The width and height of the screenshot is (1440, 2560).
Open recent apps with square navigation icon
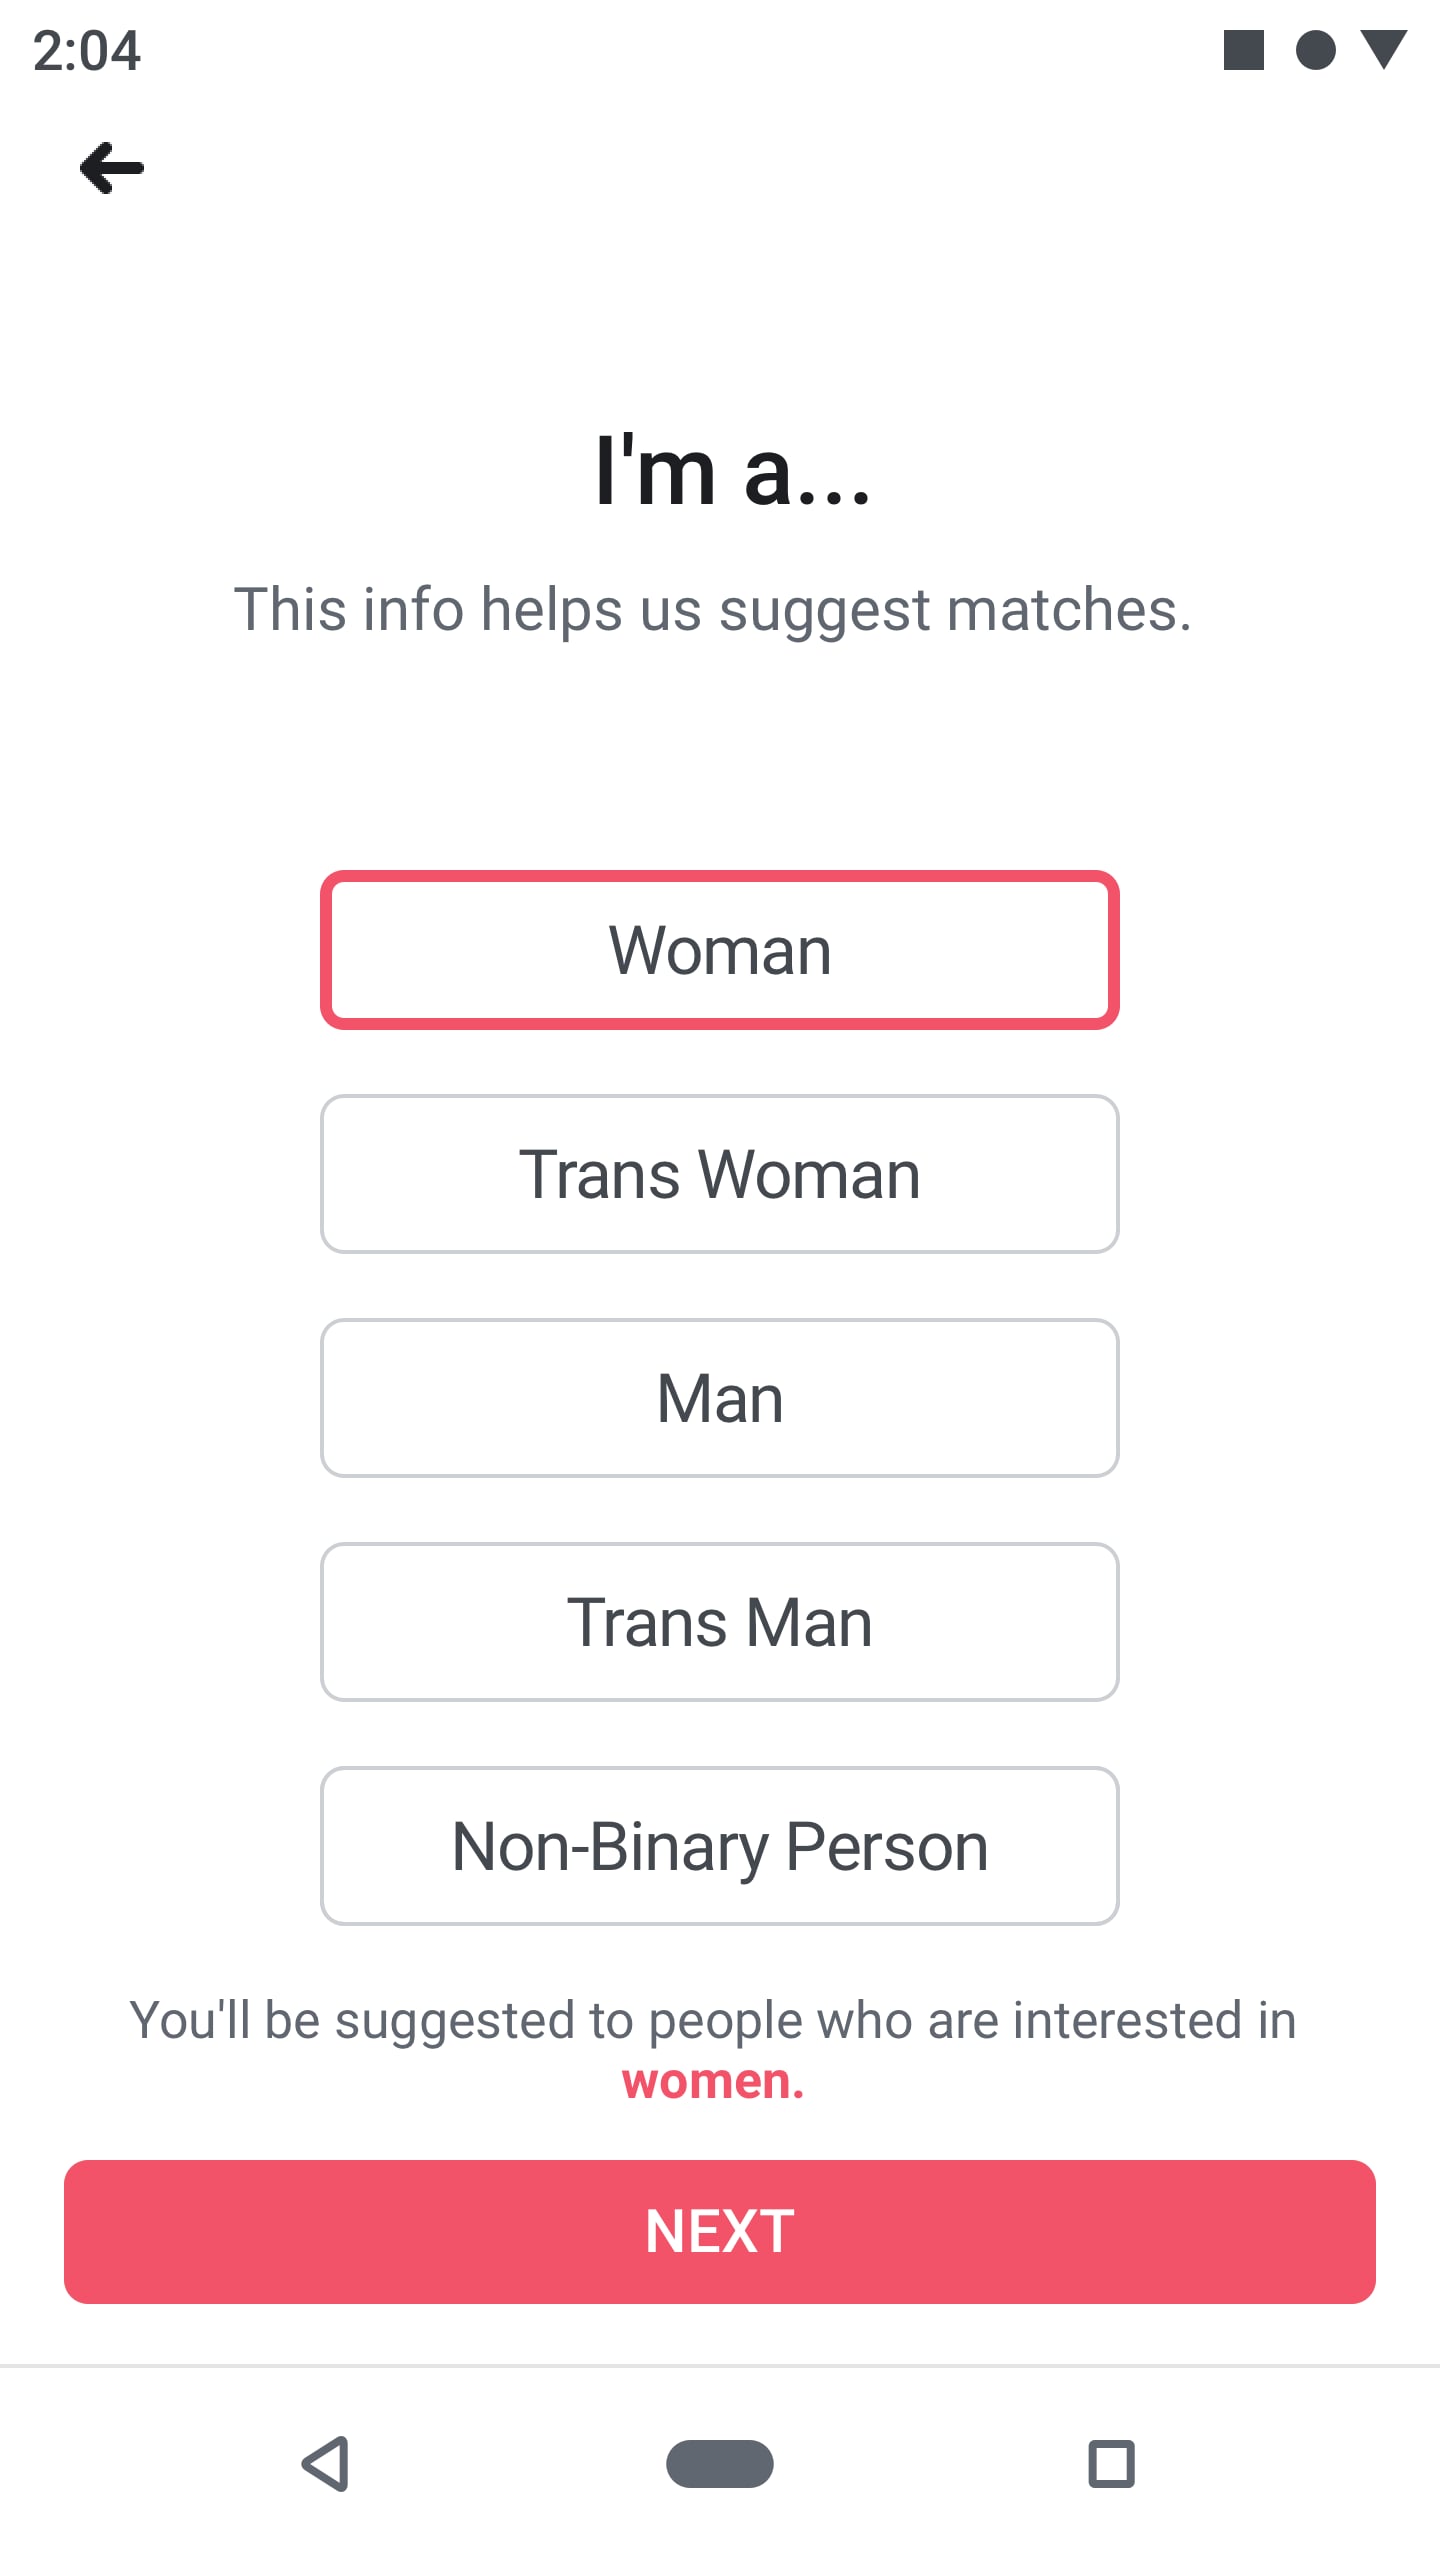click(x=1111, y=2463)
